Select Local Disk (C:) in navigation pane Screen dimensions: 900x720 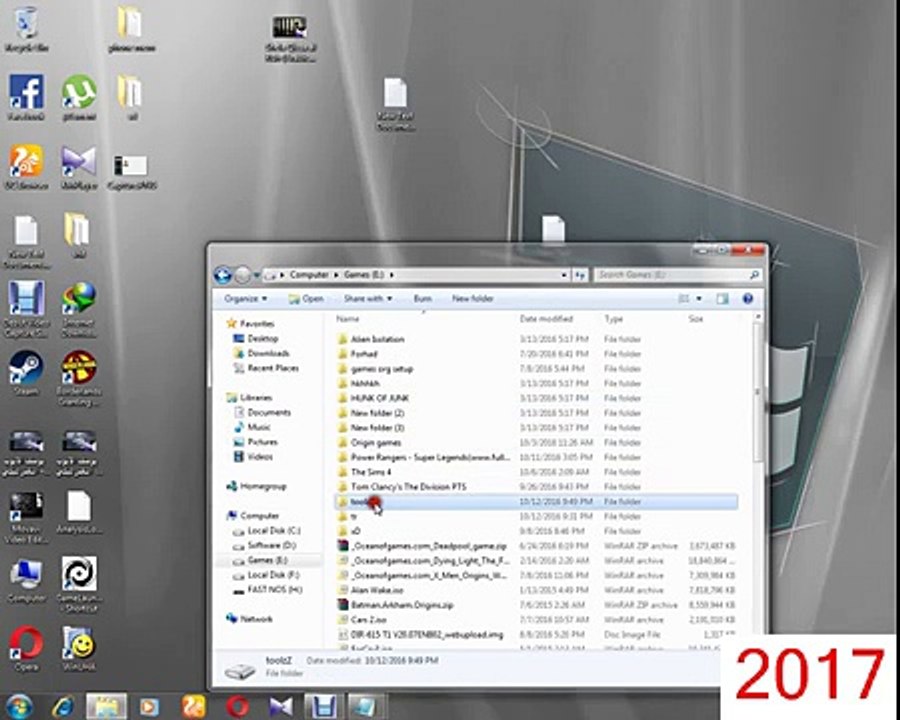click(267, 531)
